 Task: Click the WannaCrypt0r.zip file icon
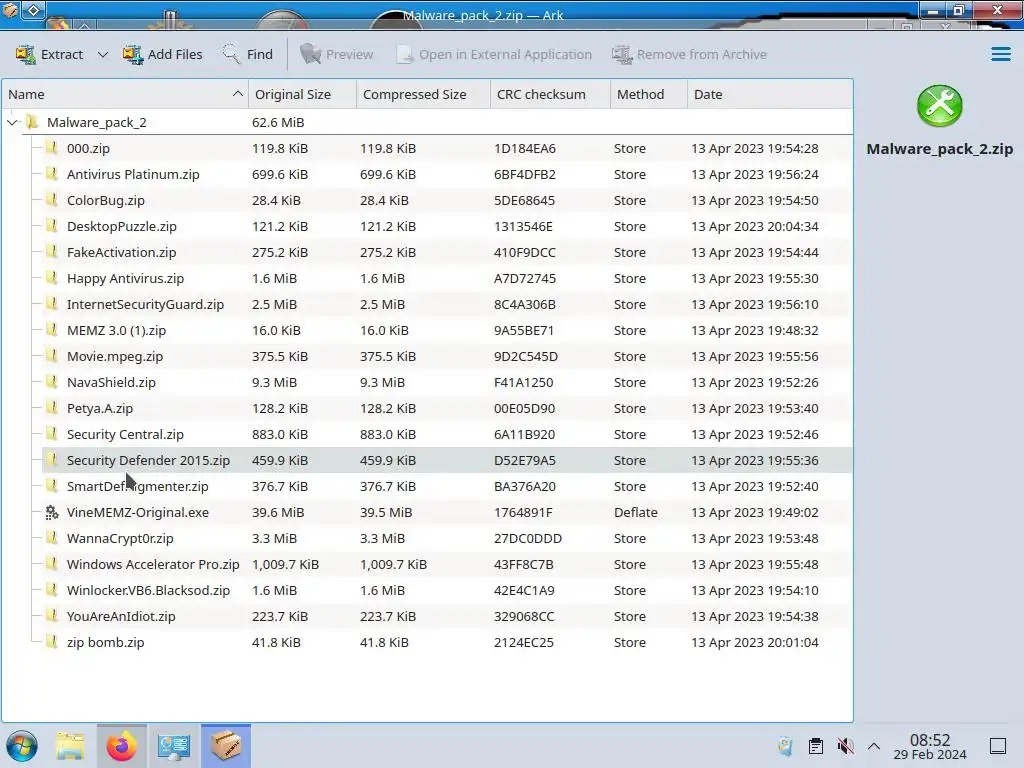pos(52,538)
